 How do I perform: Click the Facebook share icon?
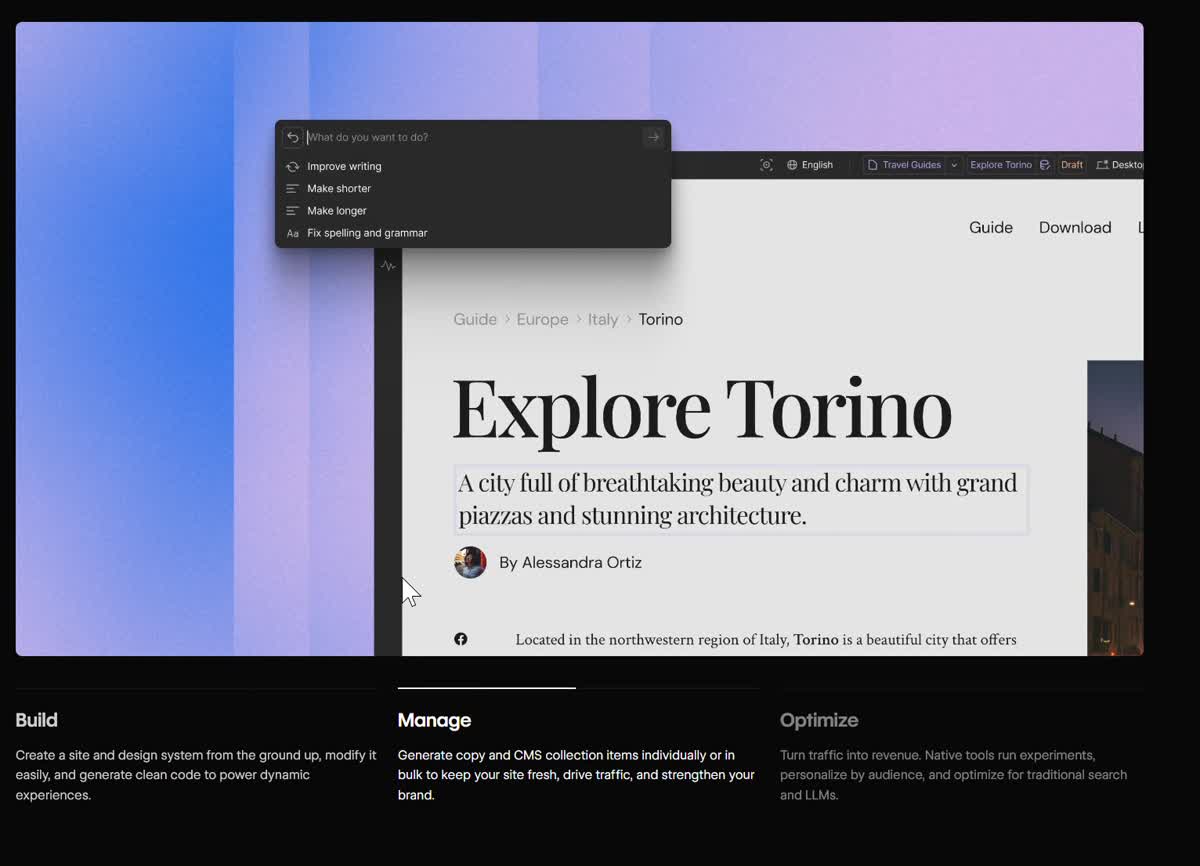[461, 639]
